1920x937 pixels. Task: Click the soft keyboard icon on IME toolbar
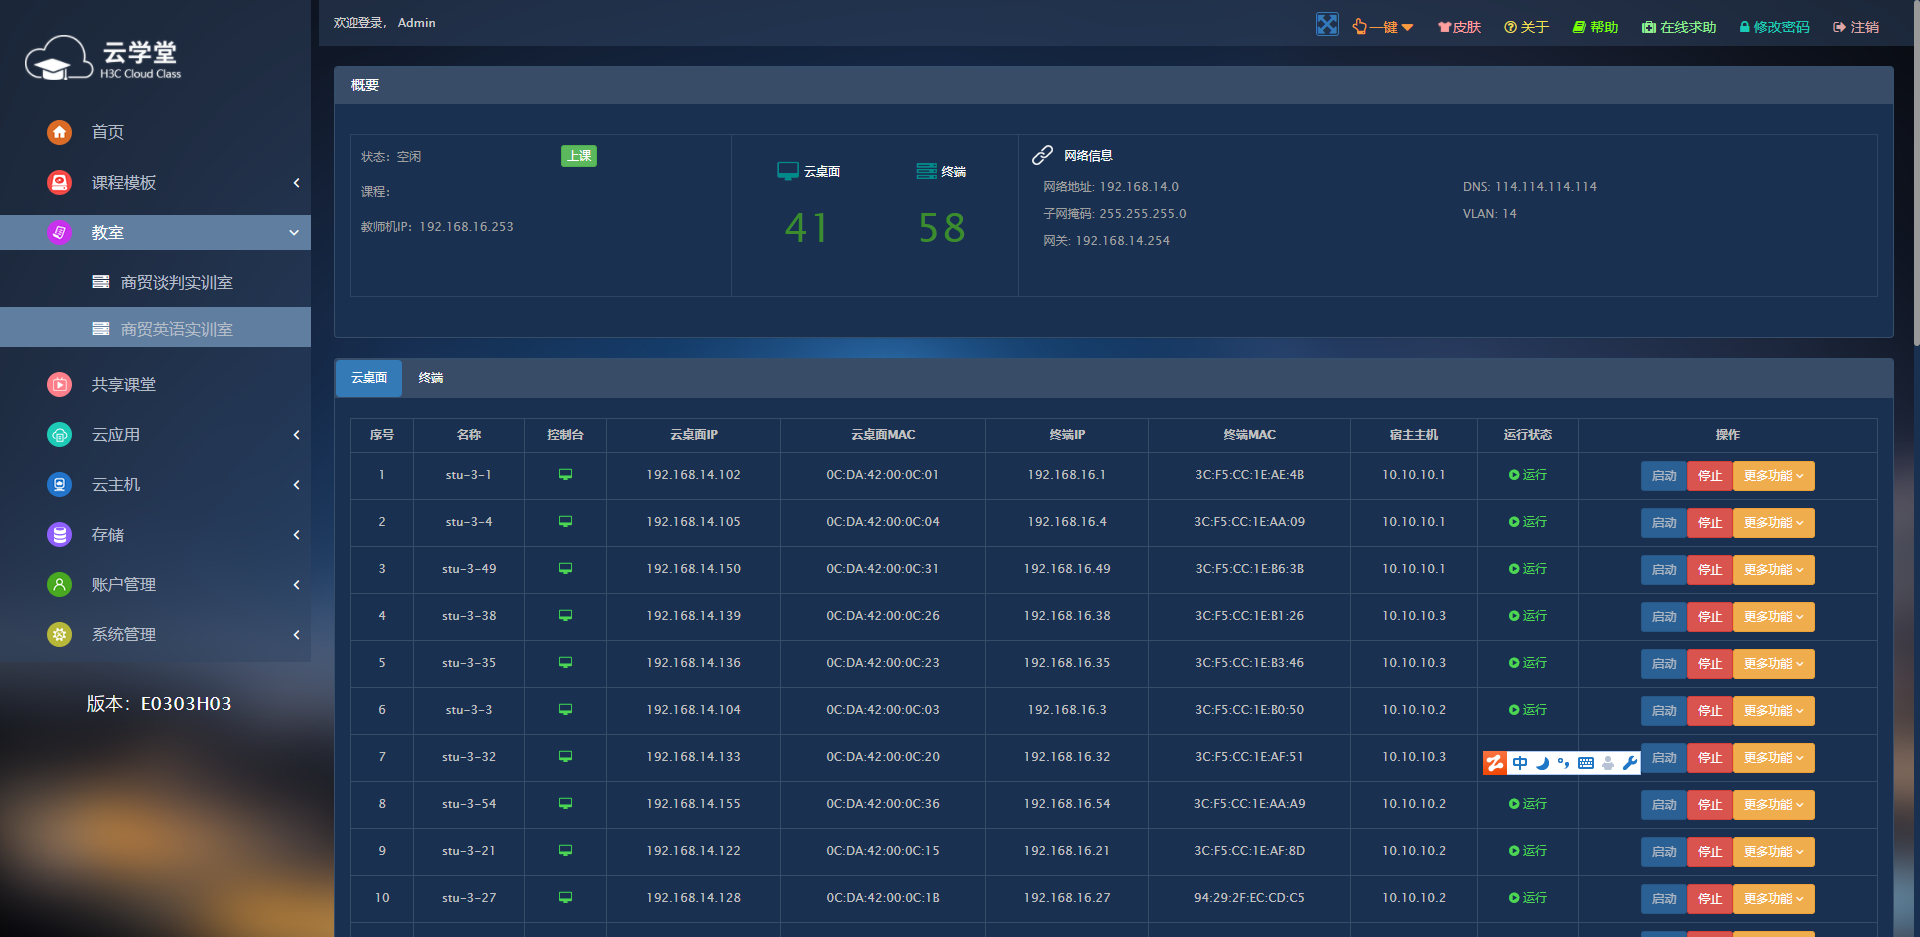click(1586, 763)
